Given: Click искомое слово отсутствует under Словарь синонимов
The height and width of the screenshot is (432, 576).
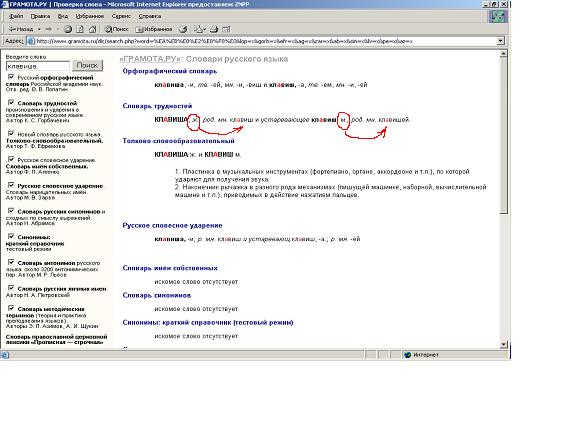Looking at the screenshot, I should (x=196, y=309).
